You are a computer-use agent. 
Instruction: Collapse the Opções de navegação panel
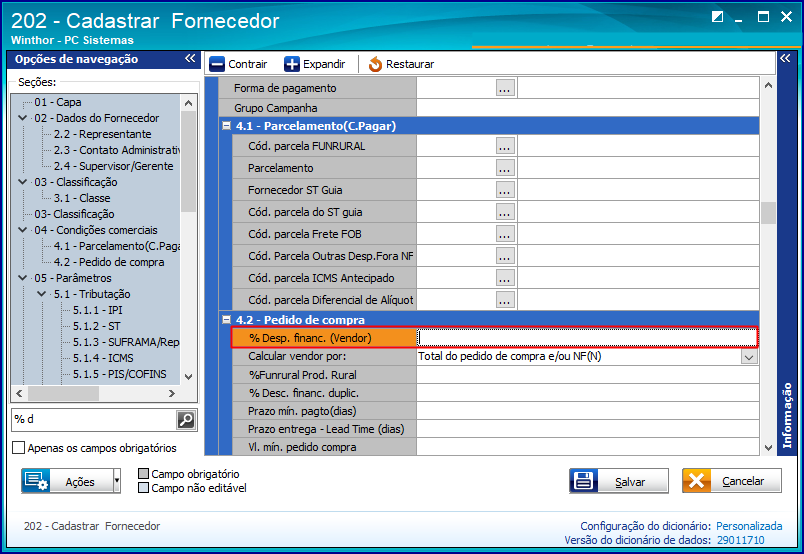(x=190, y=58)
